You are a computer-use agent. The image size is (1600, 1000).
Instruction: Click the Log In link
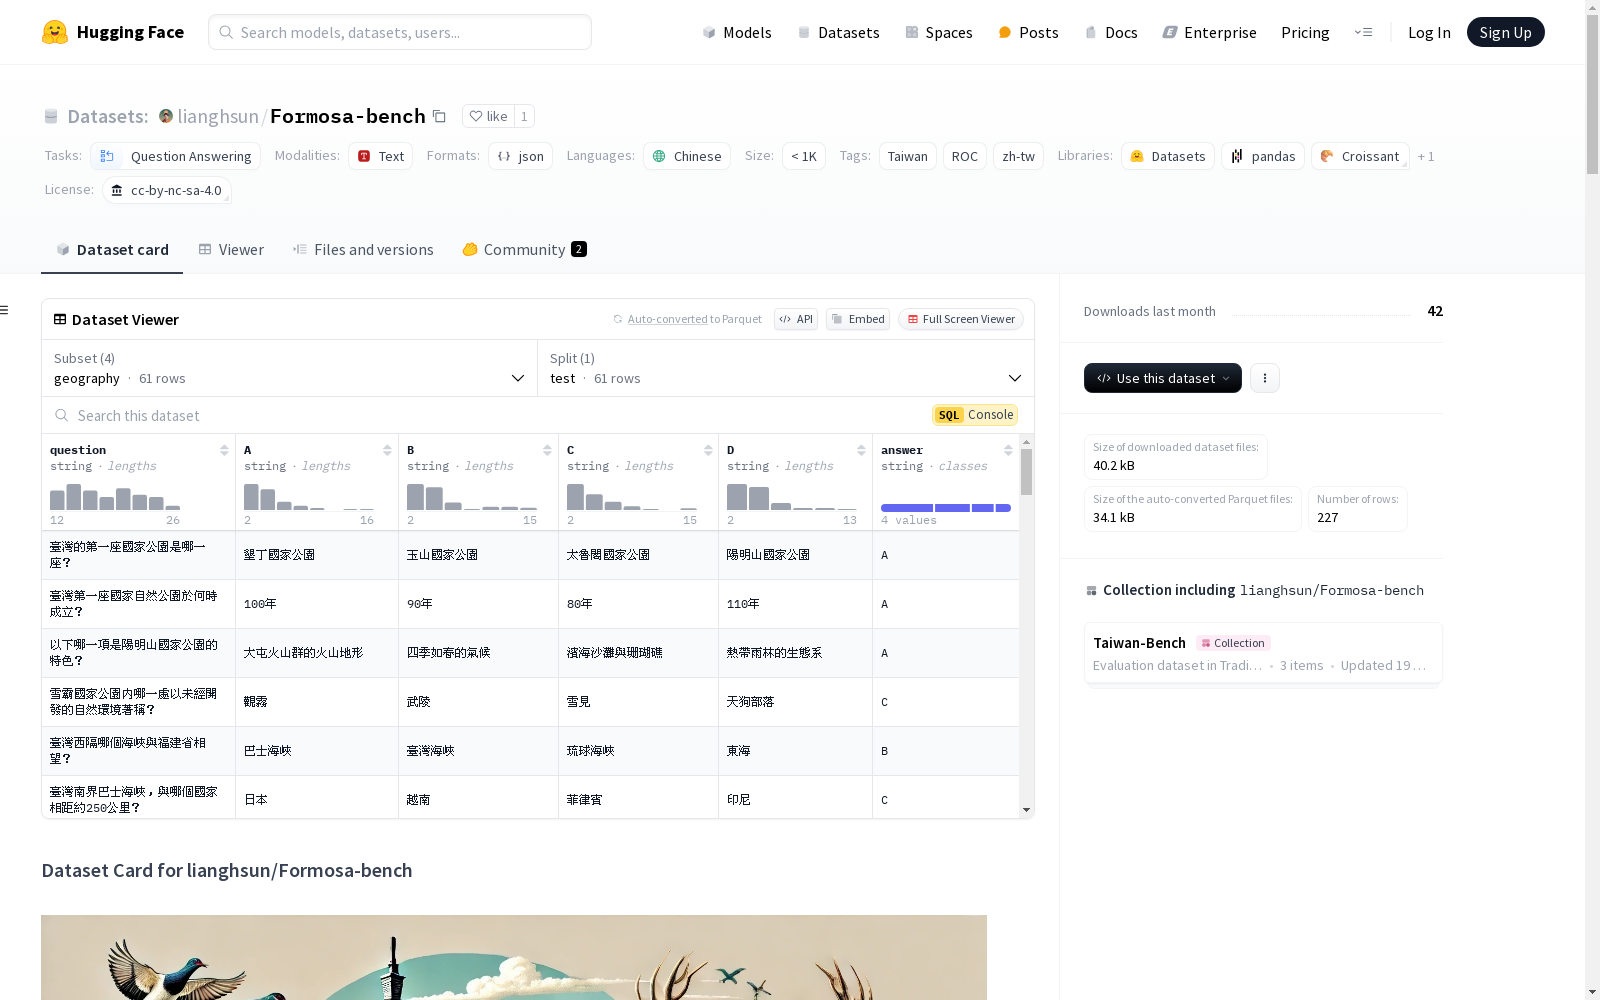1429,32
